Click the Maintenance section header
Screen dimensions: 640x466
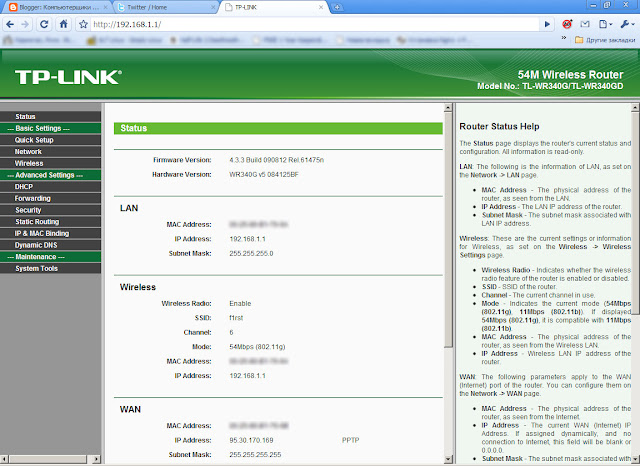pyautogui.click(x=51, y=257)
